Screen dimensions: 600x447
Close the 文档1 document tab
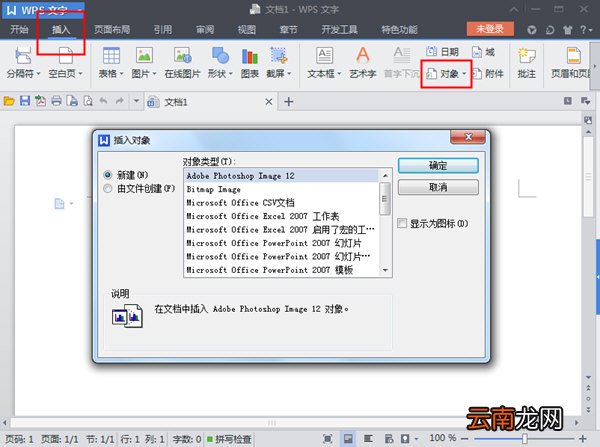tap(269, 102)
